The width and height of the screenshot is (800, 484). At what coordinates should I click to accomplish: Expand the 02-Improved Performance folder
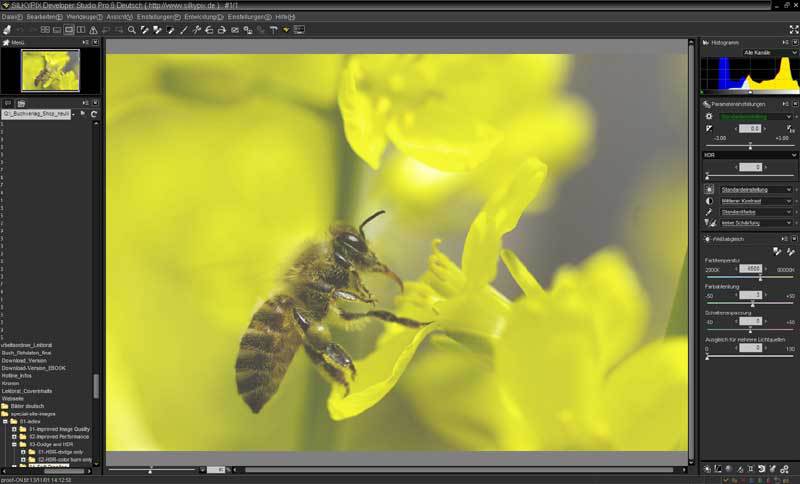tap(14, 437)
